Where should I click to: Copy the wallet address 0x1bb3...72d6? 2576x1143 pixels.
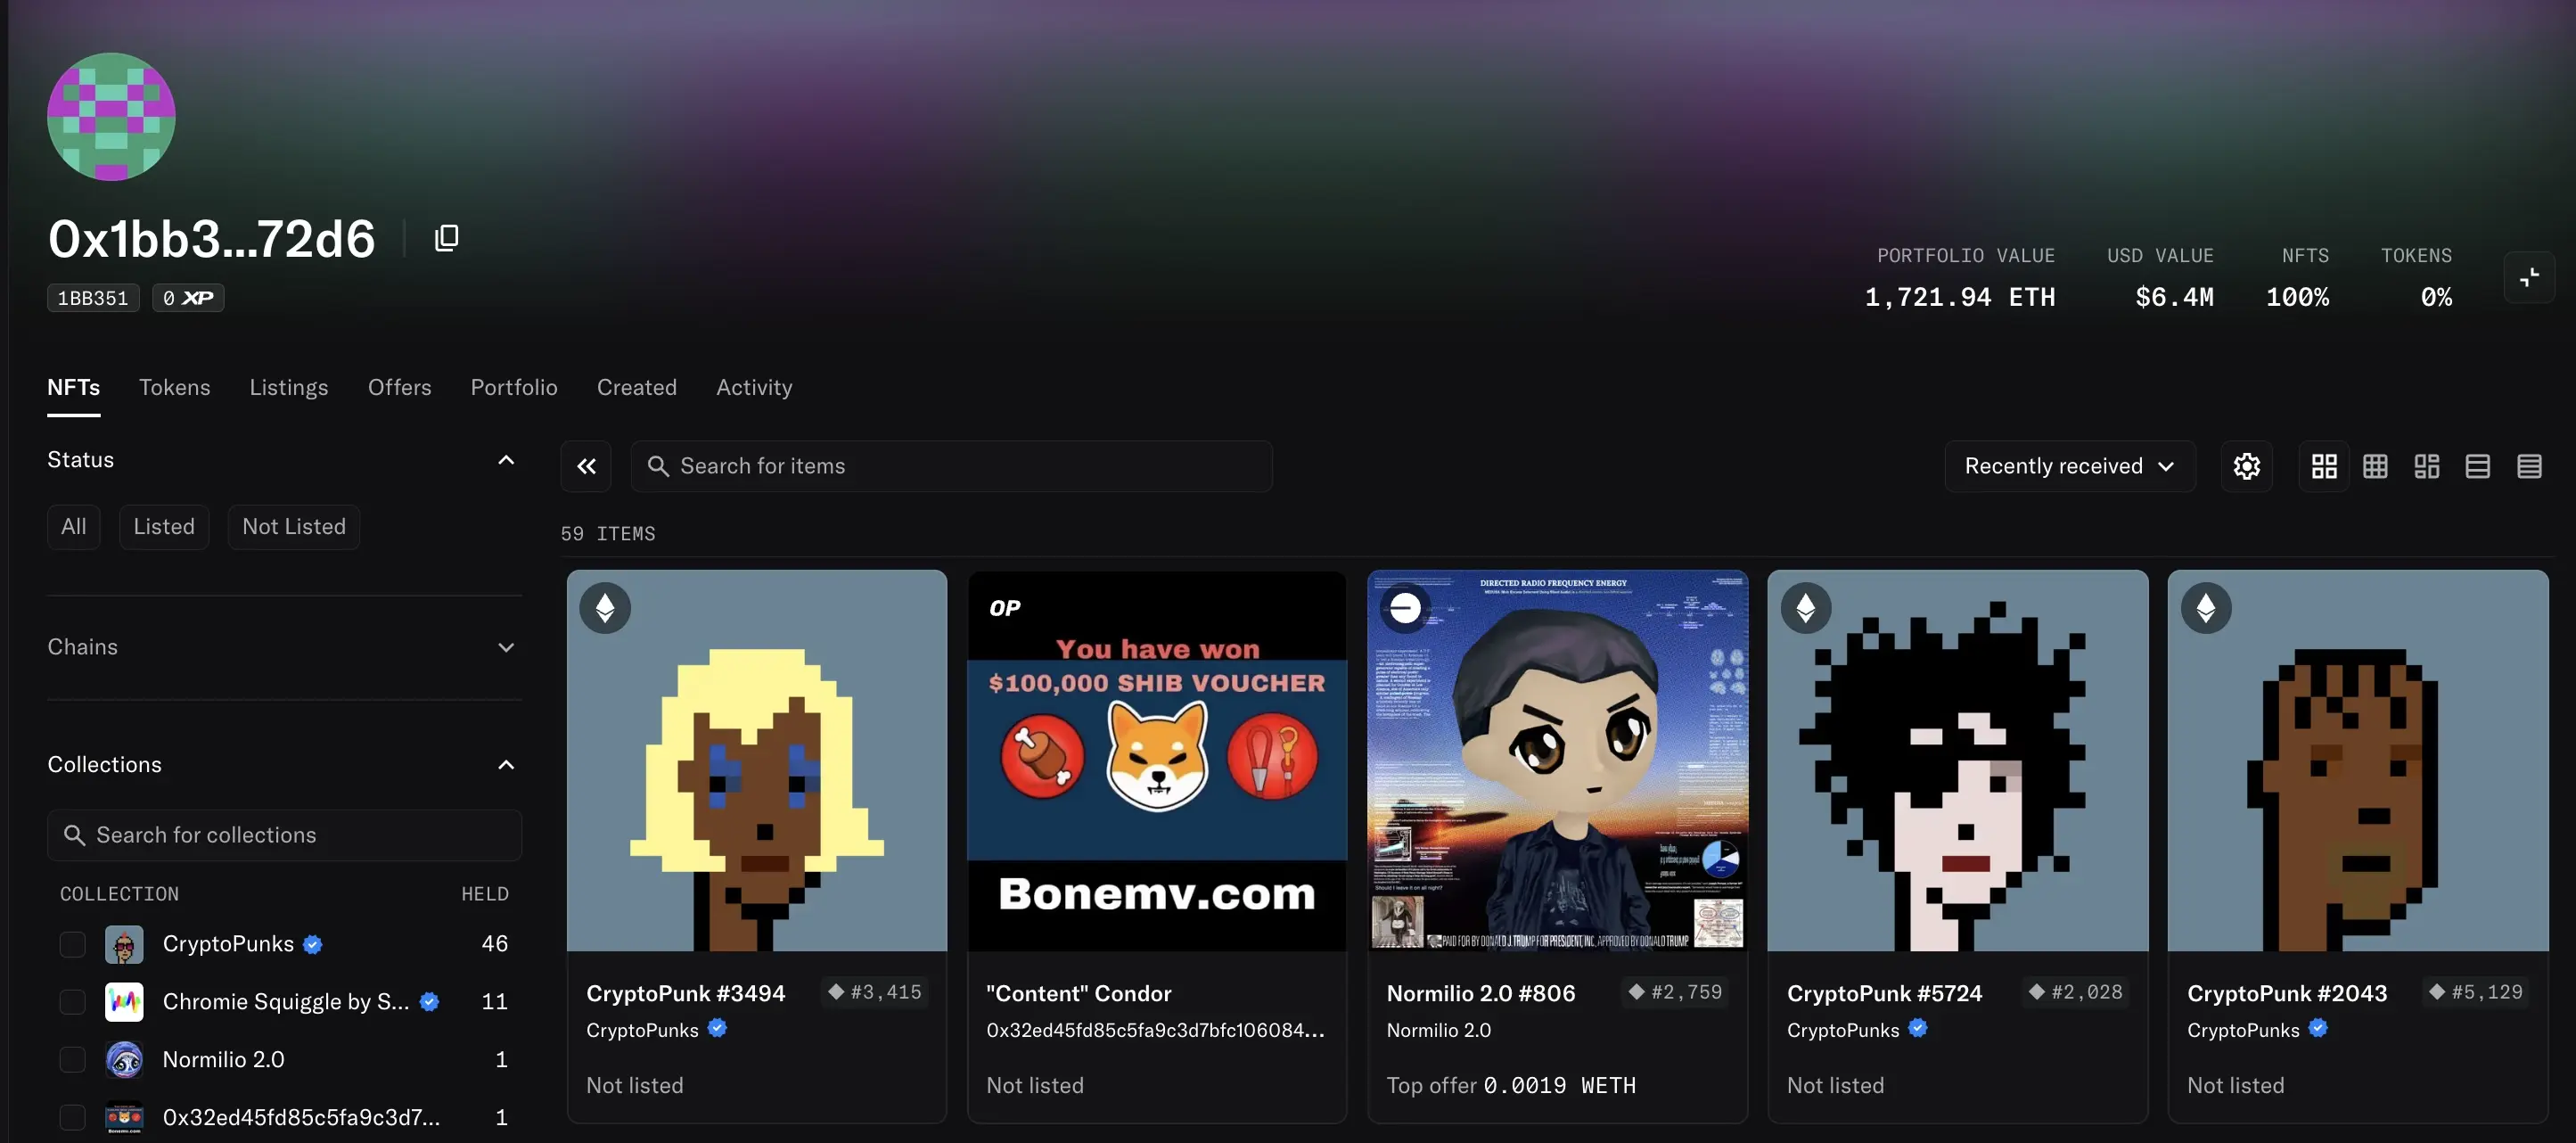[x=446, y=238]
